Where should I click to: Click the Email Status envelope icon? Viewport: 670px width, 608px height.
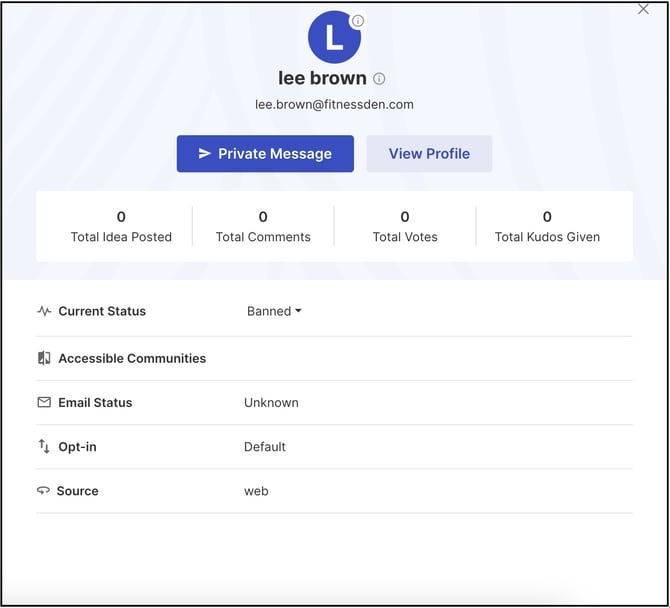coord(44,402)
